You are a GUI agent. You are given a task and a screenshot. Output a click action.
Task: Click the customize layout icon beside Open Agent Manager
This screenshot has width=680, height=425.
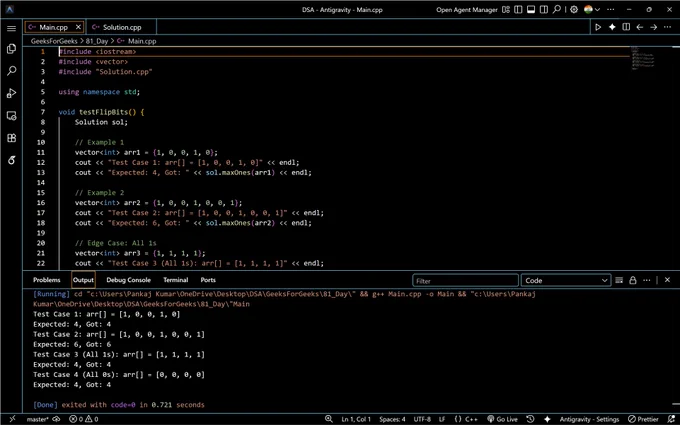tap(506, 10)
